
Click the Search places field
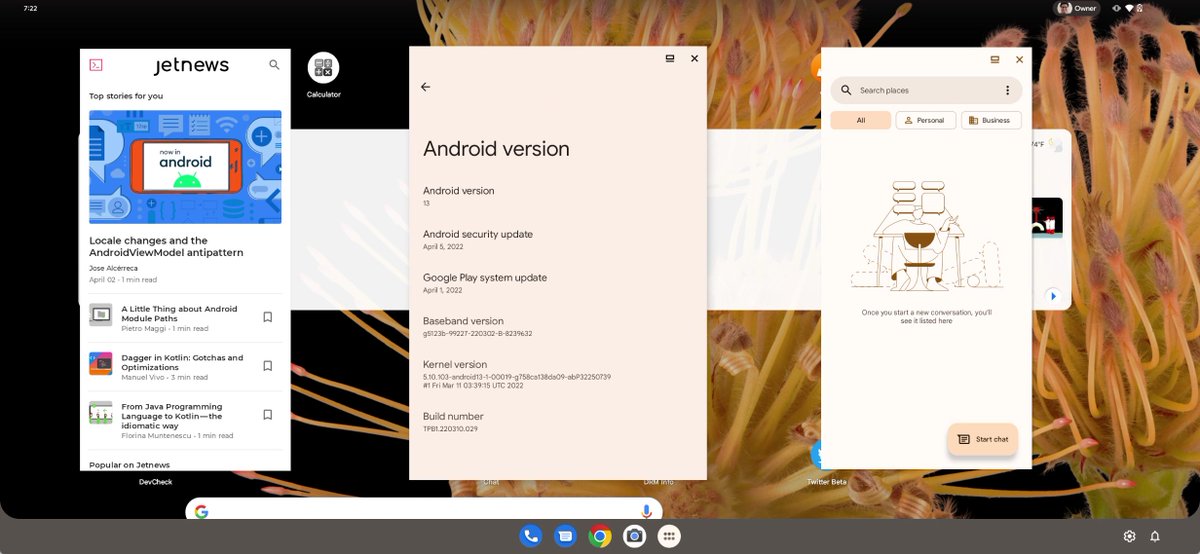(926, 90)
